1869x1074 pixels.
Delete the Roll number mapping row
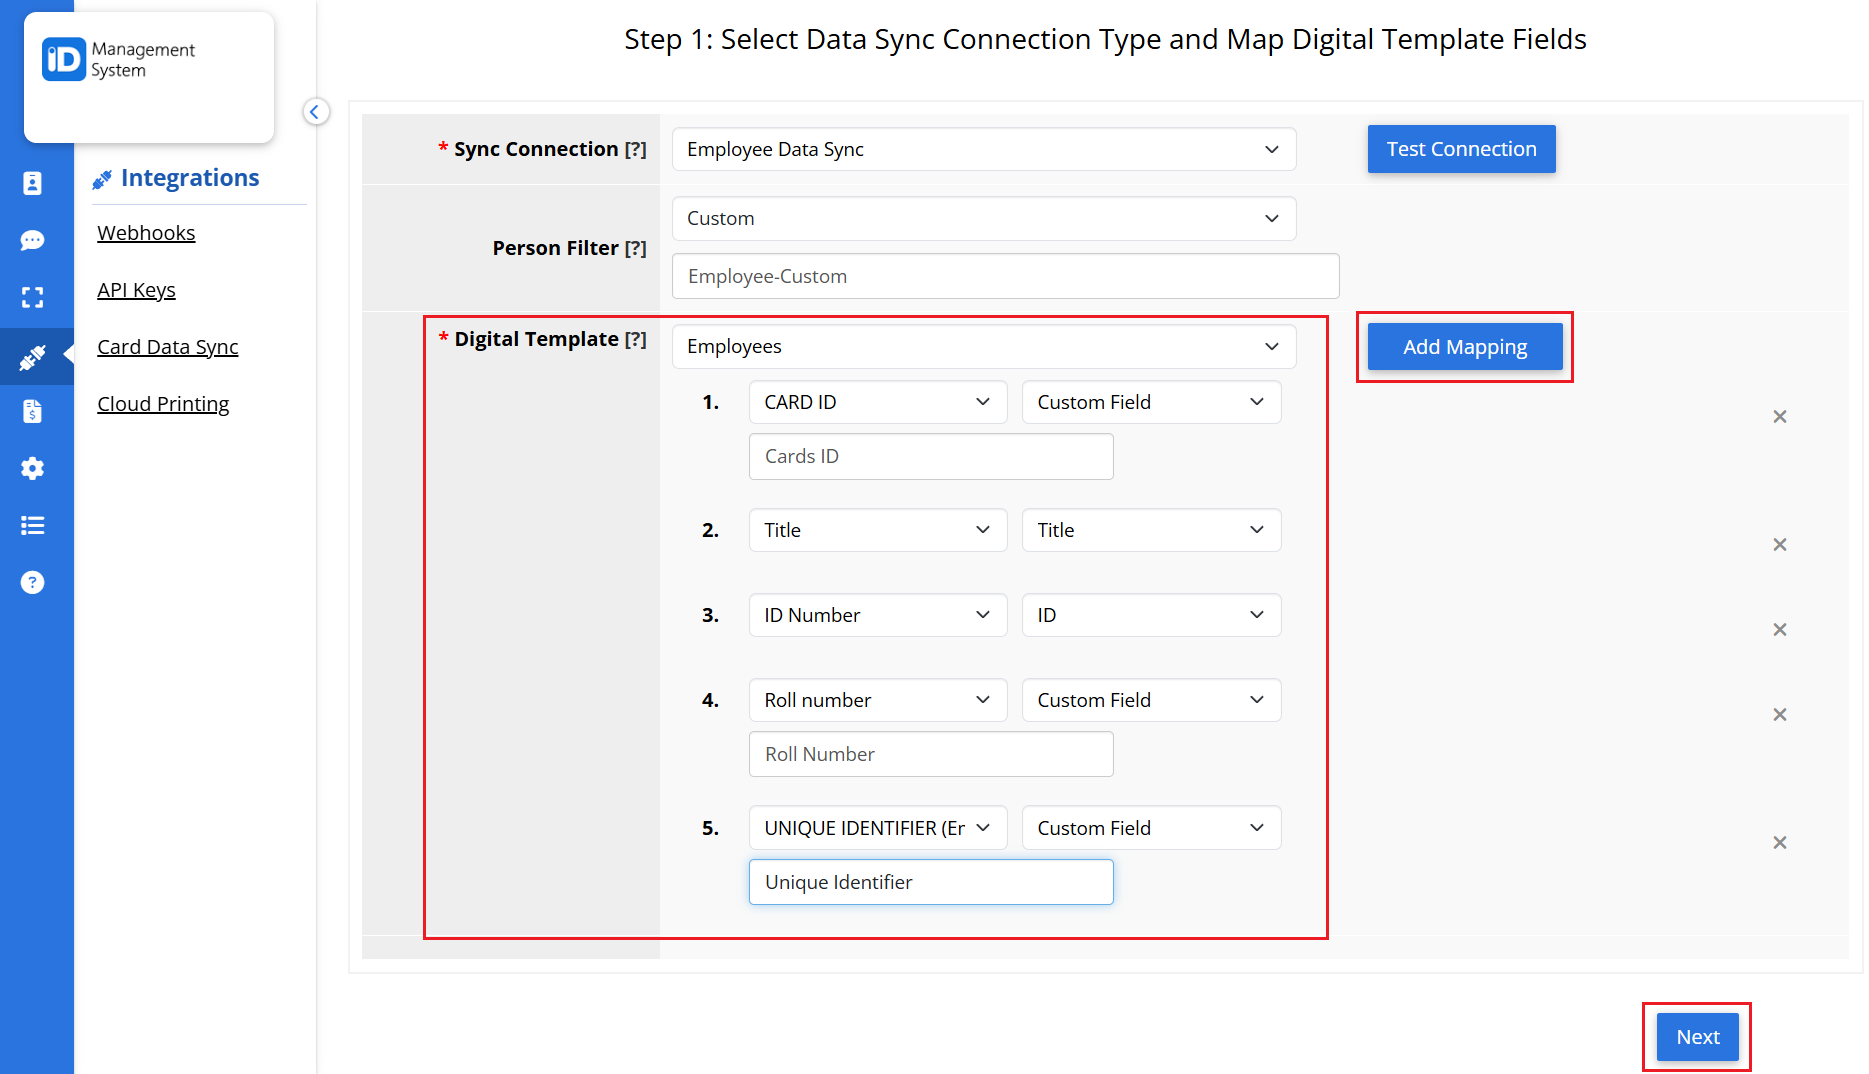click(1779, 715)
